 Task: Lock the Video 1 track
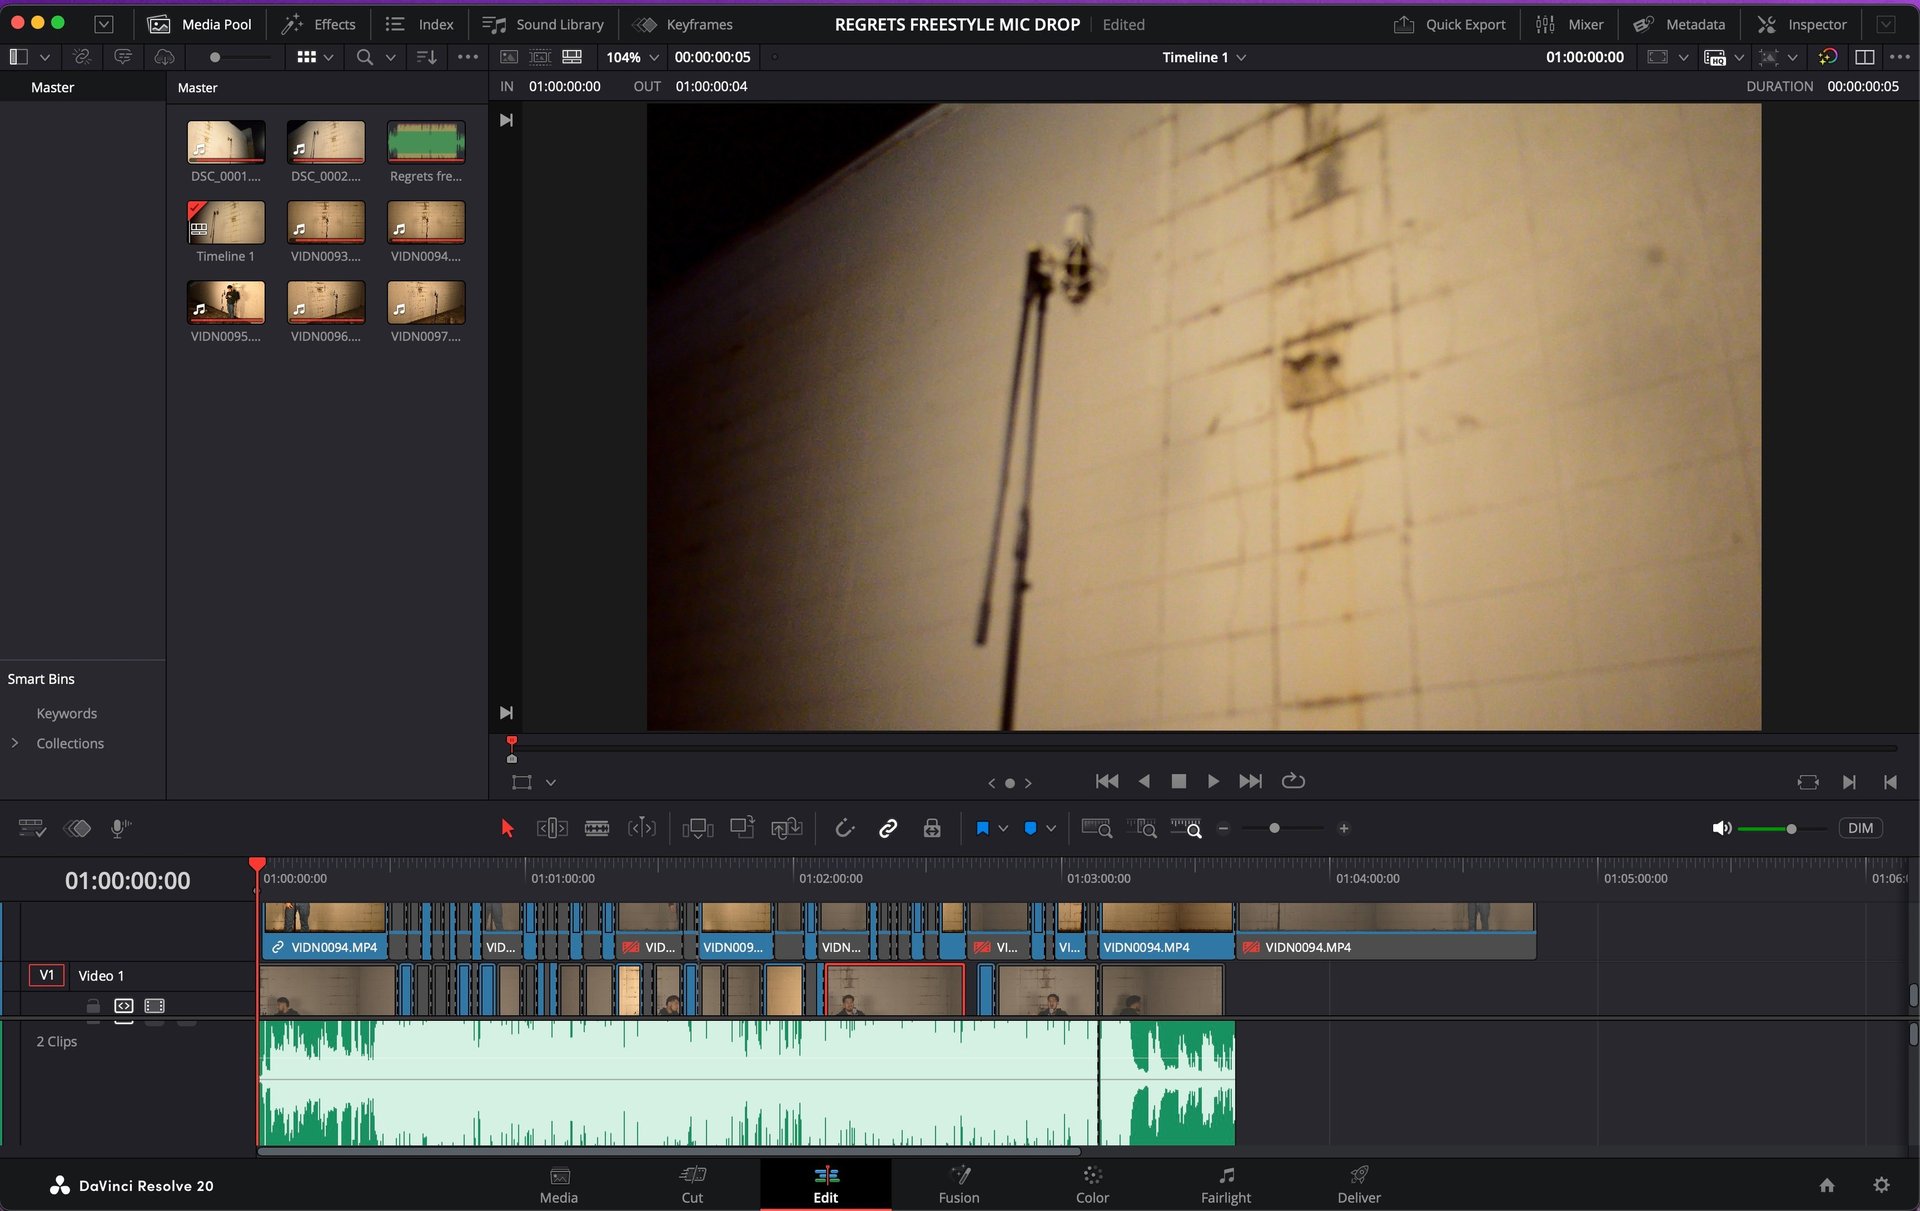[93, 1006]
